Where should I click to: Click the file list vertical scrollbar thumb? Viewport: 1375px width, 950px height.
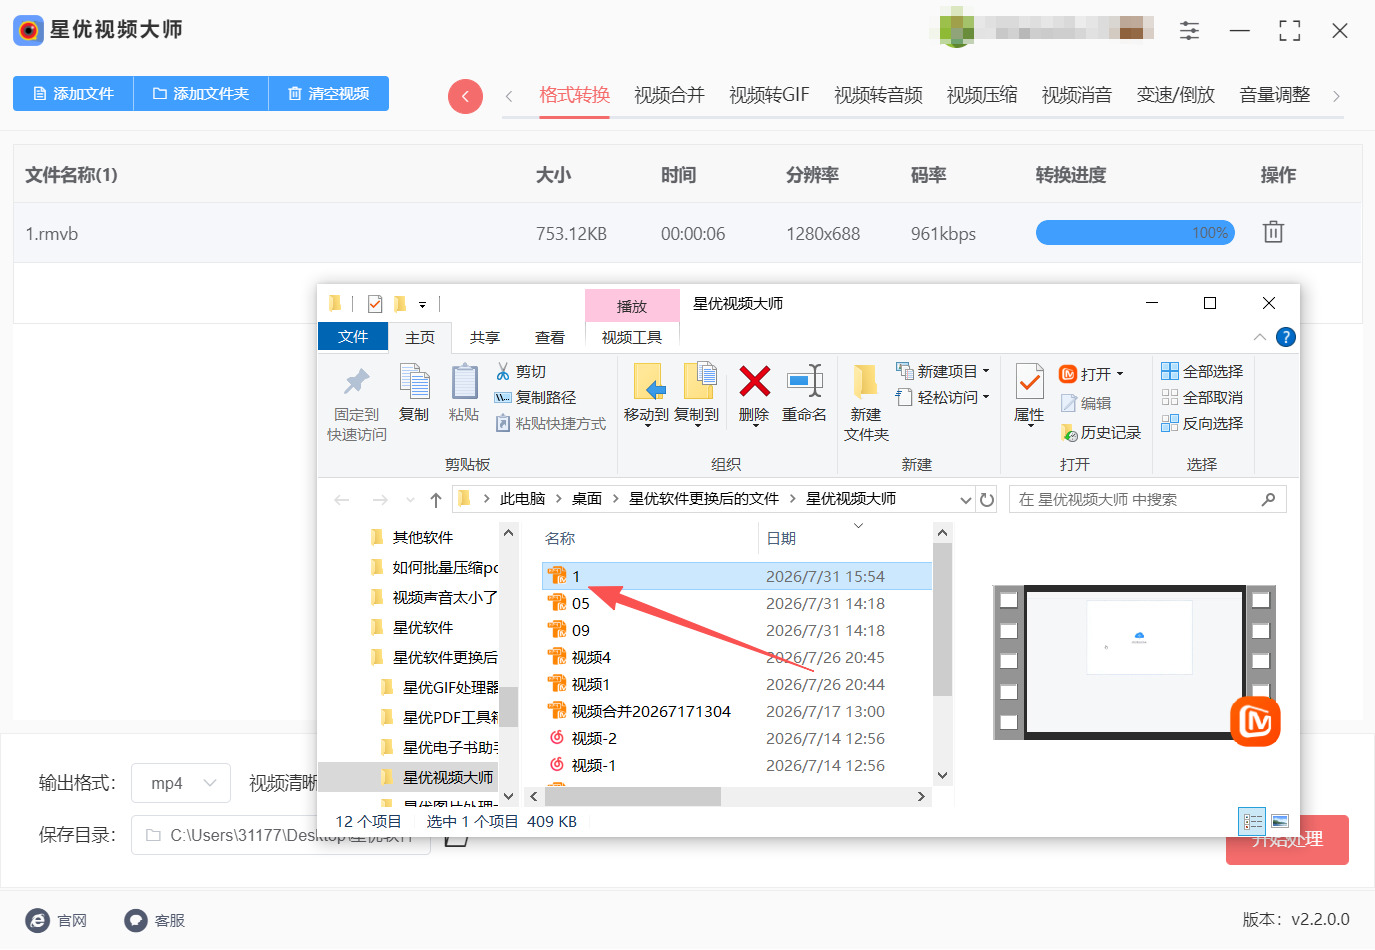(x=942, y=620)
